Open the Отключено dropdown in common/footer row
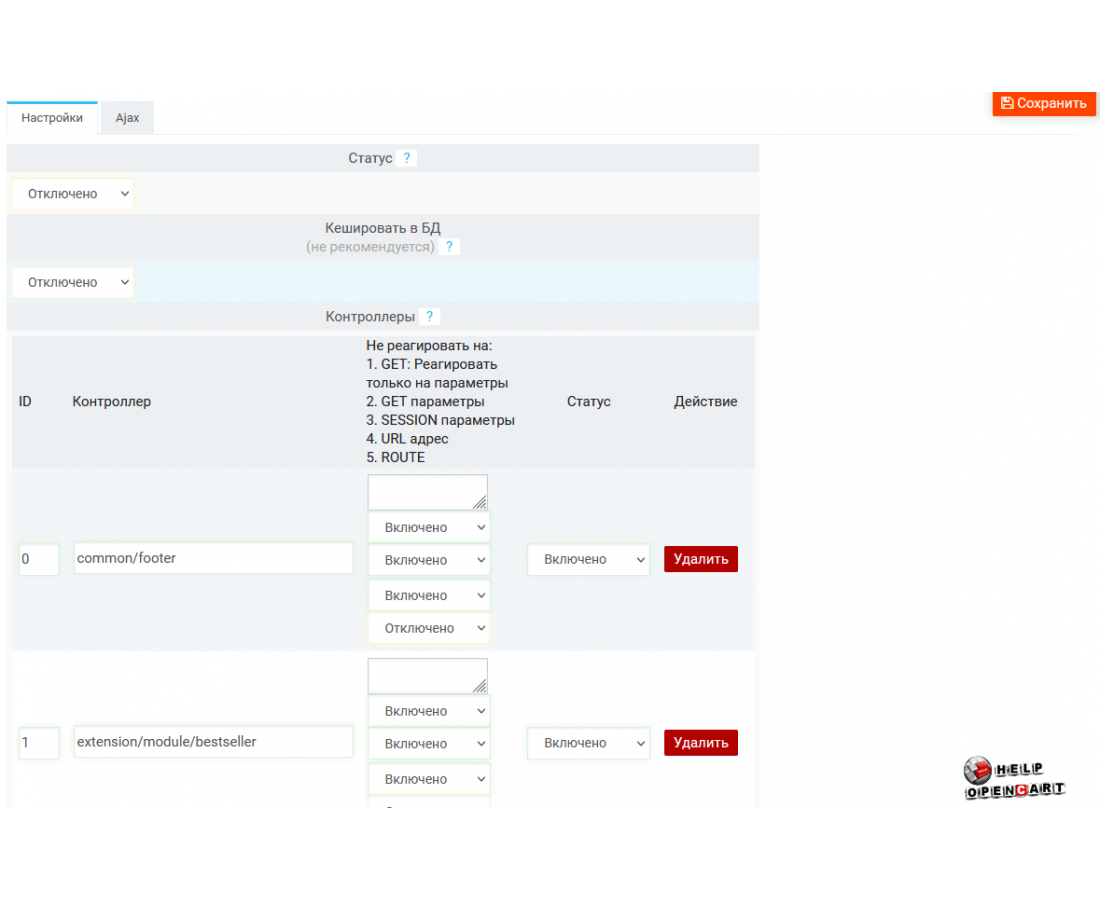Image resolution: width=1100 pixels, height=900 pixels. tap(429, 629)
